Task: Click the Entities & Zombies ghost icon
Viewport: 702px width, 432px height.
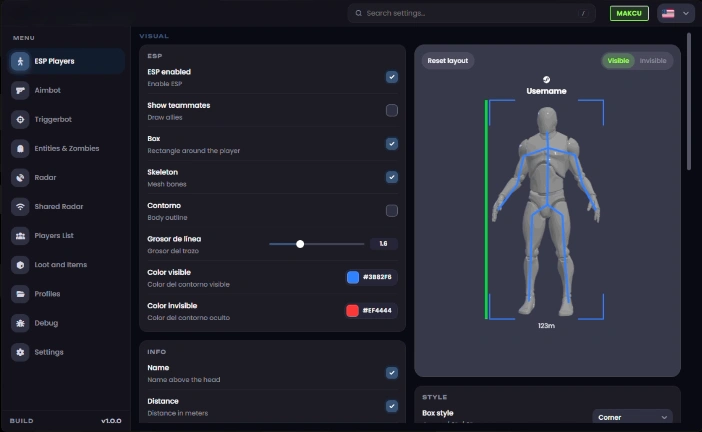Action: 20,149
